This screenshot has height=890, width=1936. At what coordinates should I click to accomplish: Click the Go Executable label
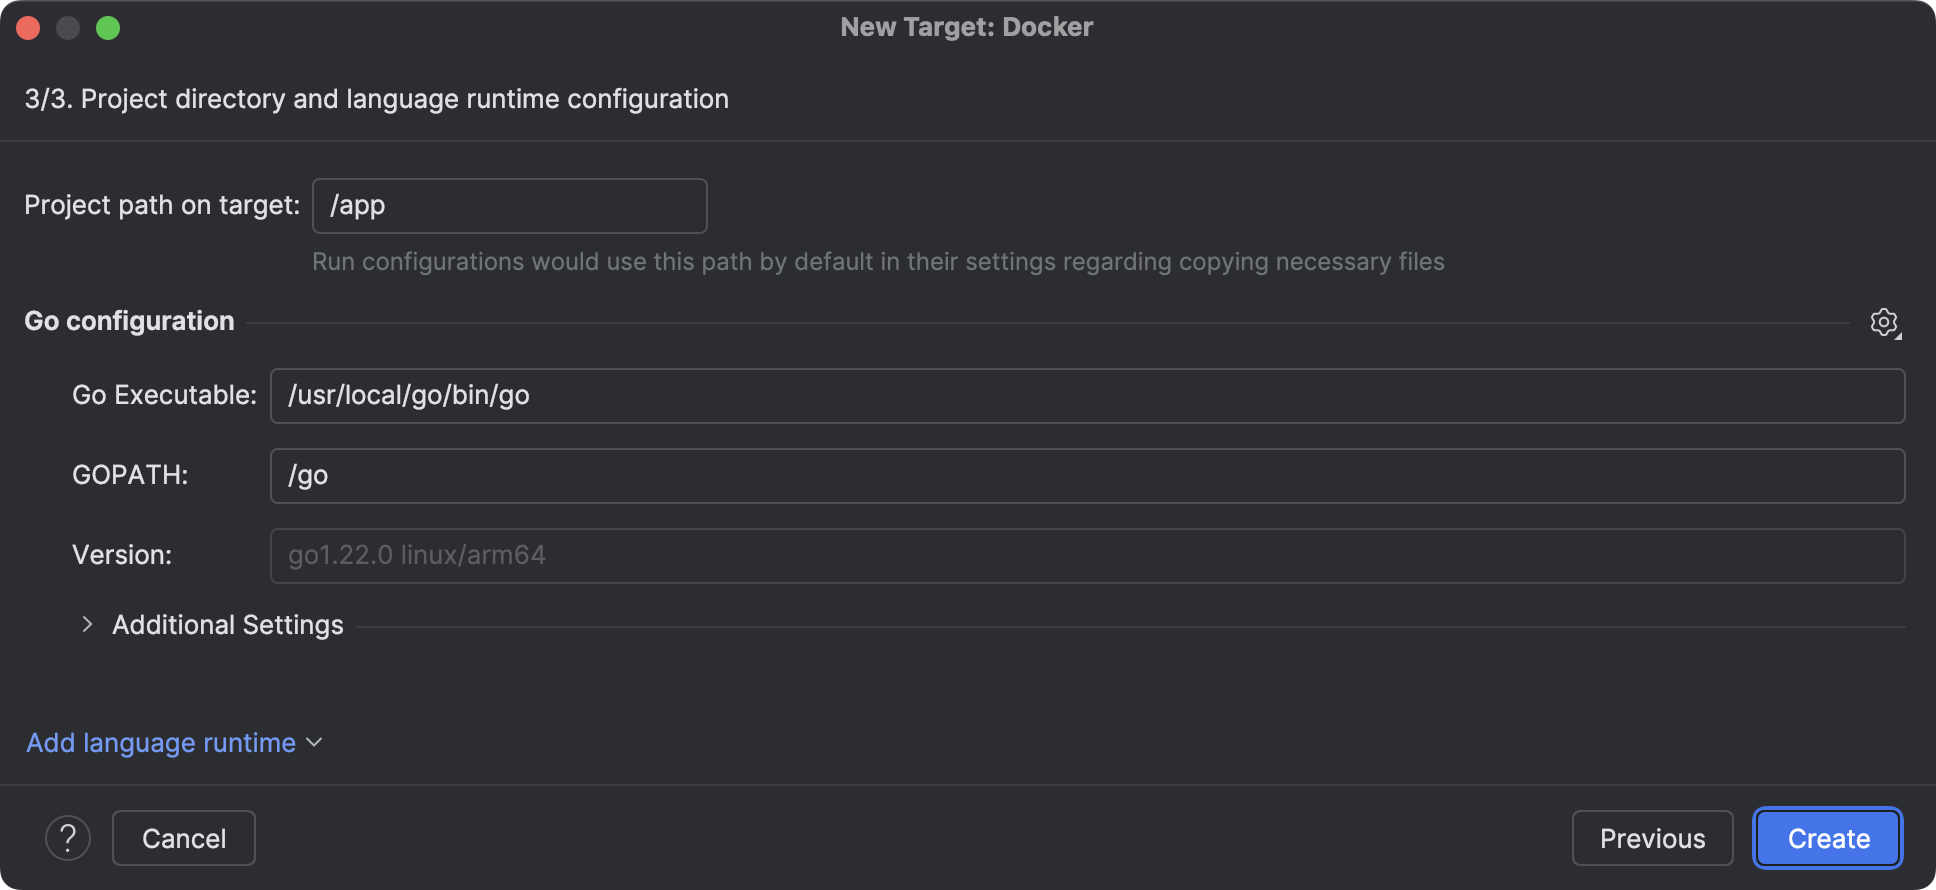164,396
